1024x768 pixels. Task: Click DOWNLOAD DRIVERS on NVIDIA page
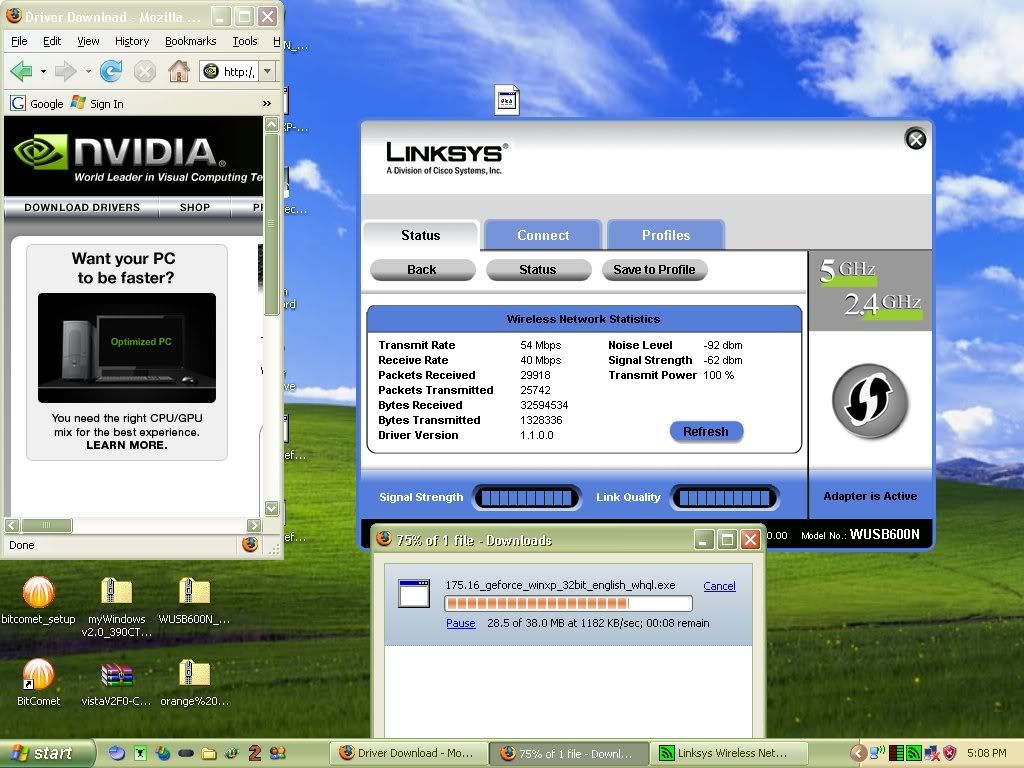tap(82, 208)
